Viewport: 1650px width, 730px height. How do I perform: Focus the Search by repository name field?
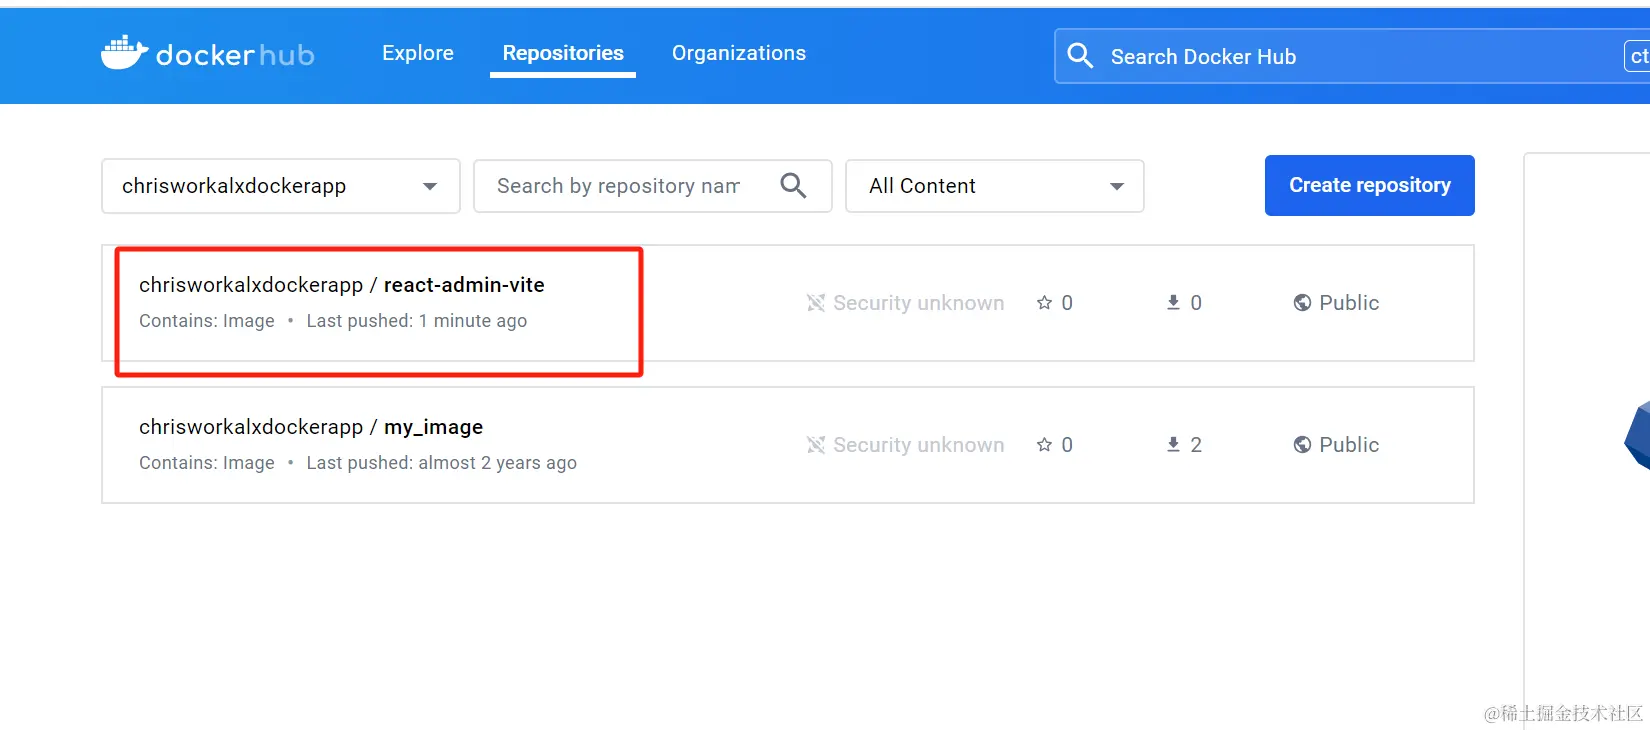653,186
